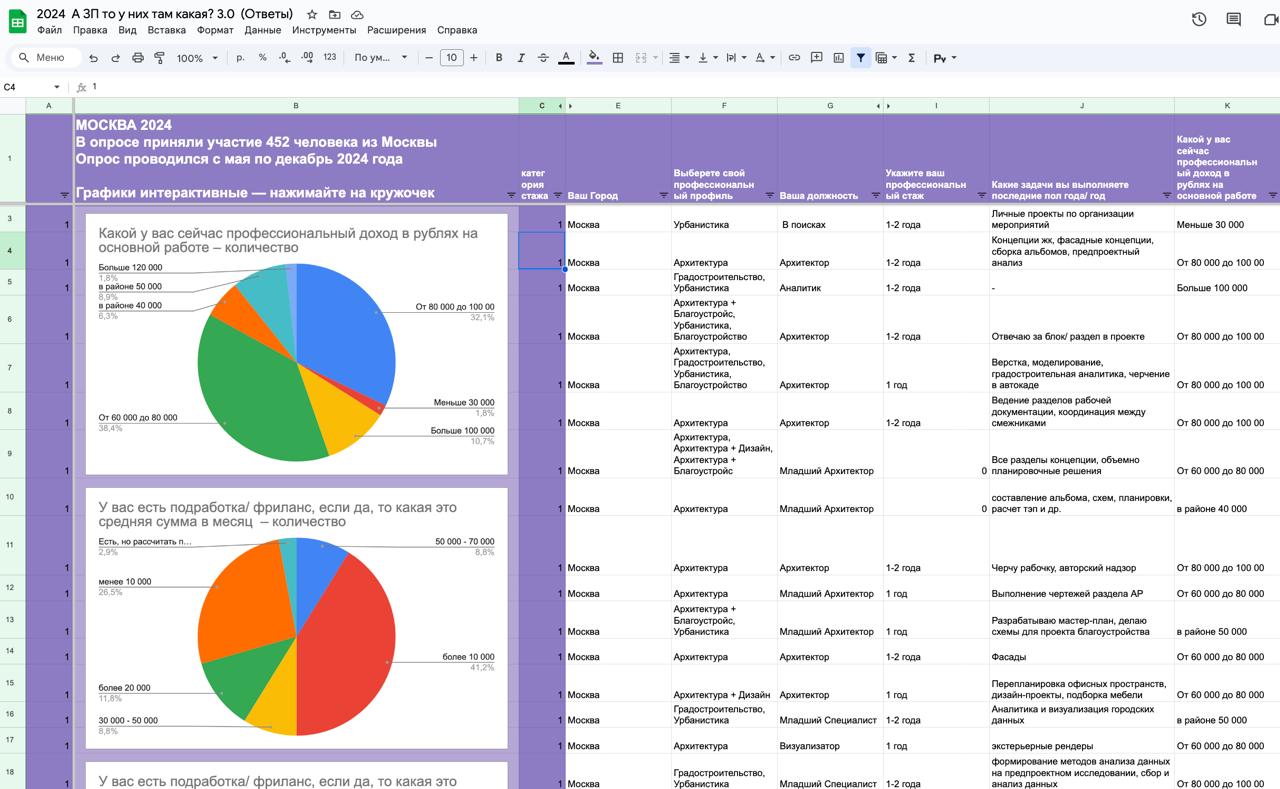Viewport: 1280px width, 789px height.
Task: Open the comments panel icon
Action: [x=1234, y=19]
